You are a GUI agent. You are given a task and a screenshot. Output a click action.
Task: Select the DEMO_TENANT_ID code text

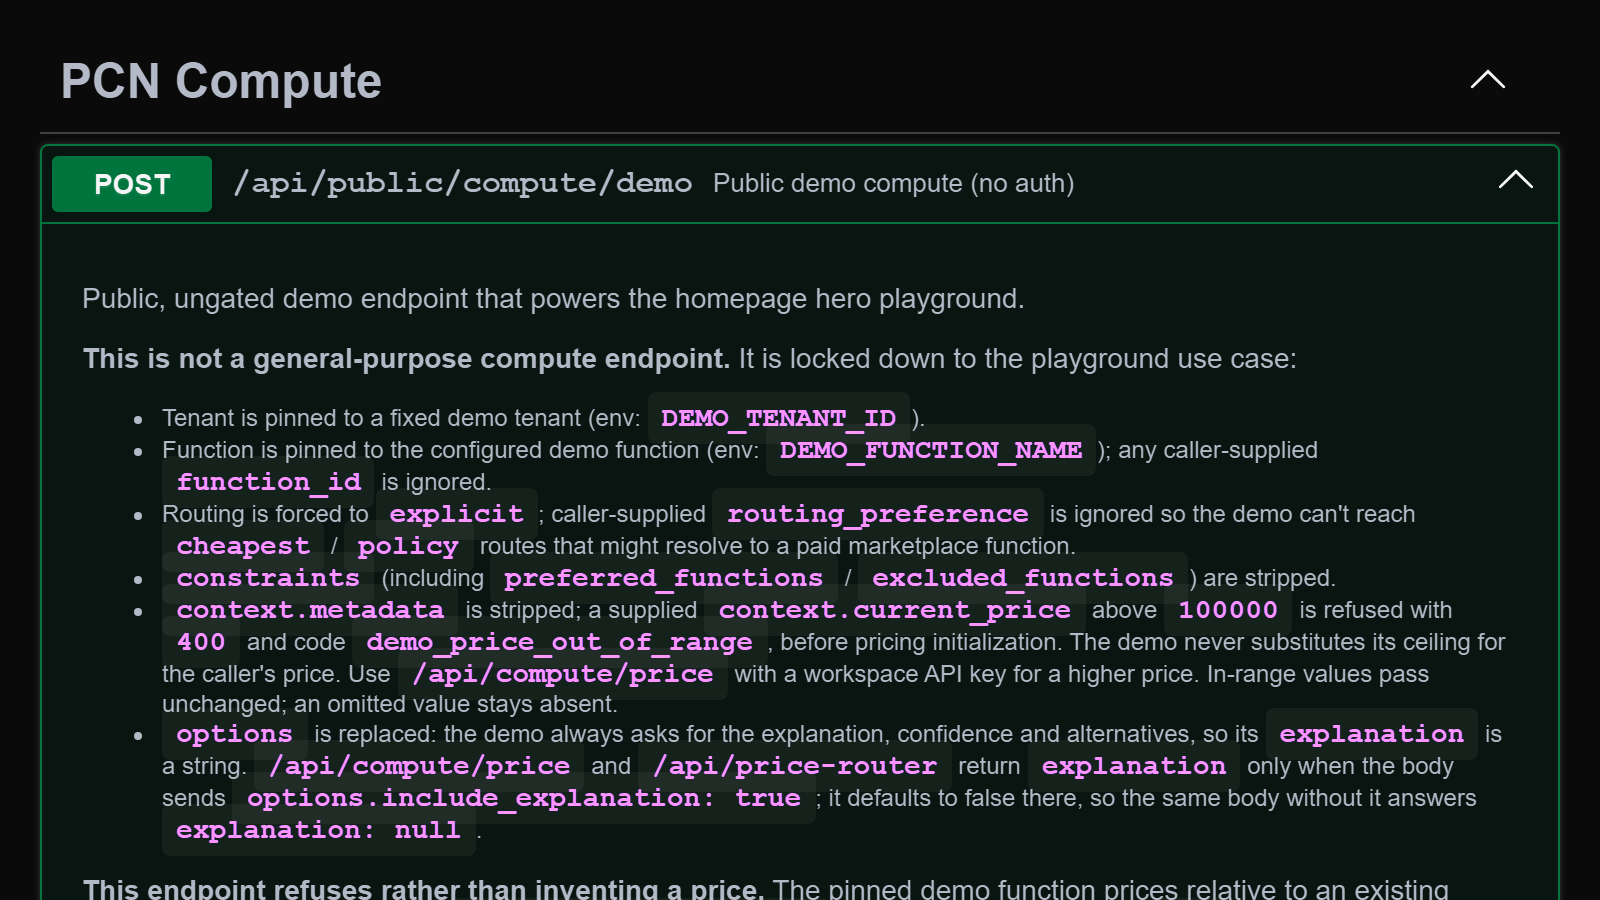778,418
